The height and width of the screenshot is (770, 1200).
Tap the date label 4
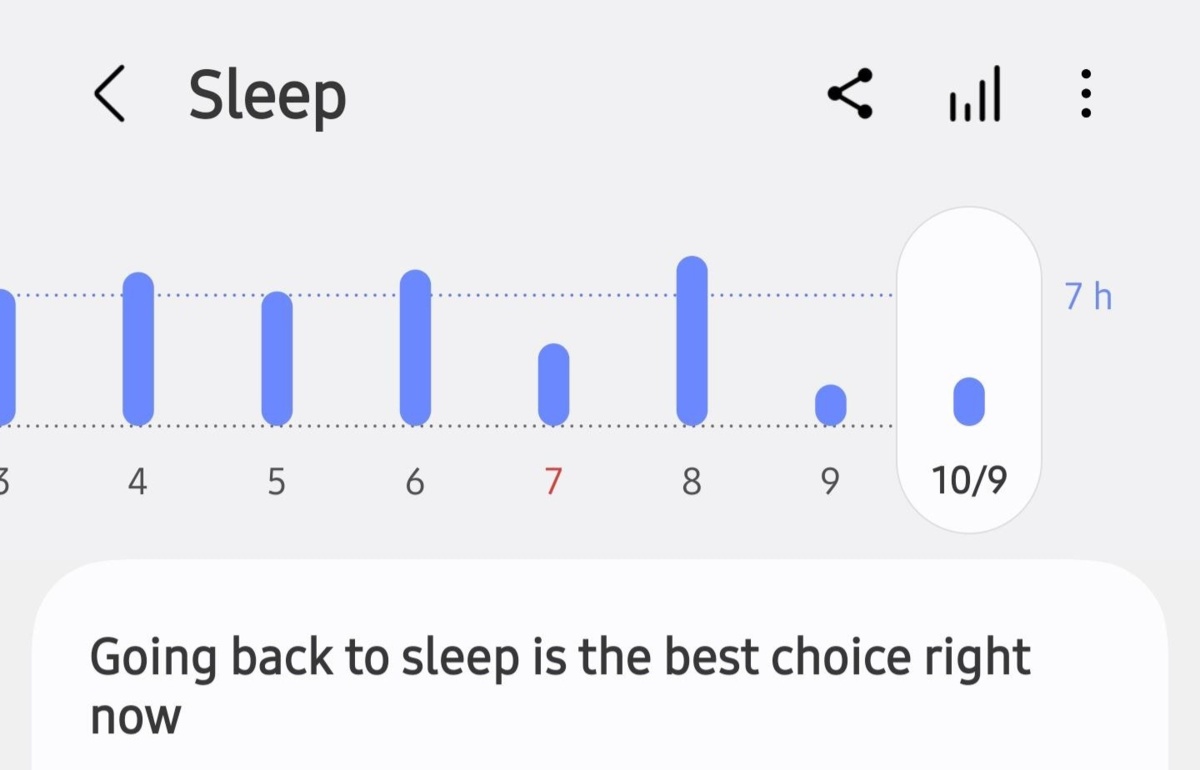pos(138,482)
